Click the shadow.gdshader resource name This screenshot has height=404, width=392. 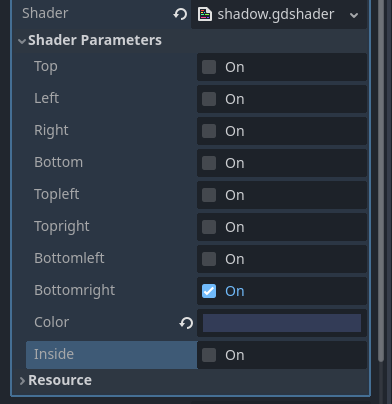(x=276, y=14)
